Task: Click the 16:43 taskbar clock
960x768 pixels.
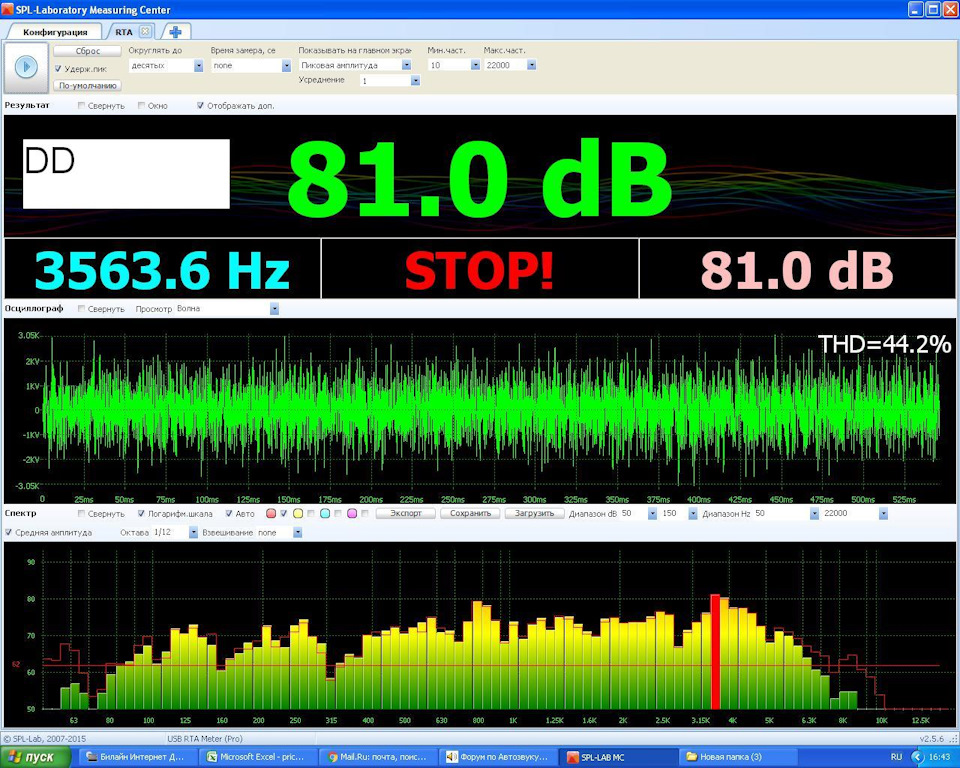Action: 940,757
